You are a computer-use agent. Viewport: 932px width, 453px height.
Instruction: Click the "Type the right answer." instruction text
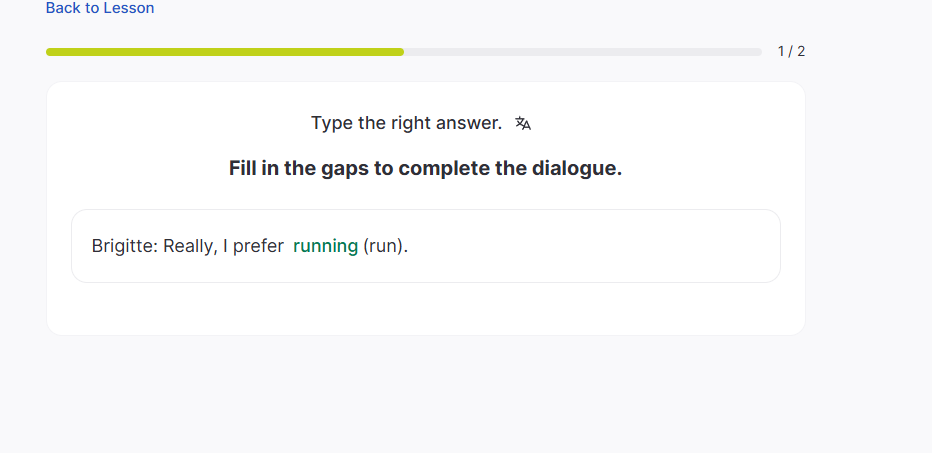click(406, 123)
